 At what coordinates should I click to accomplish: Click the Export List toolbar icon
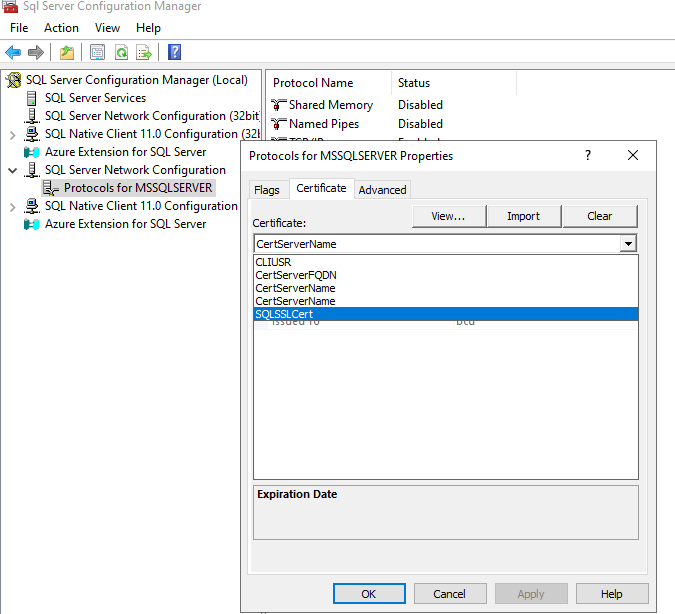click(x=144, y=52)
